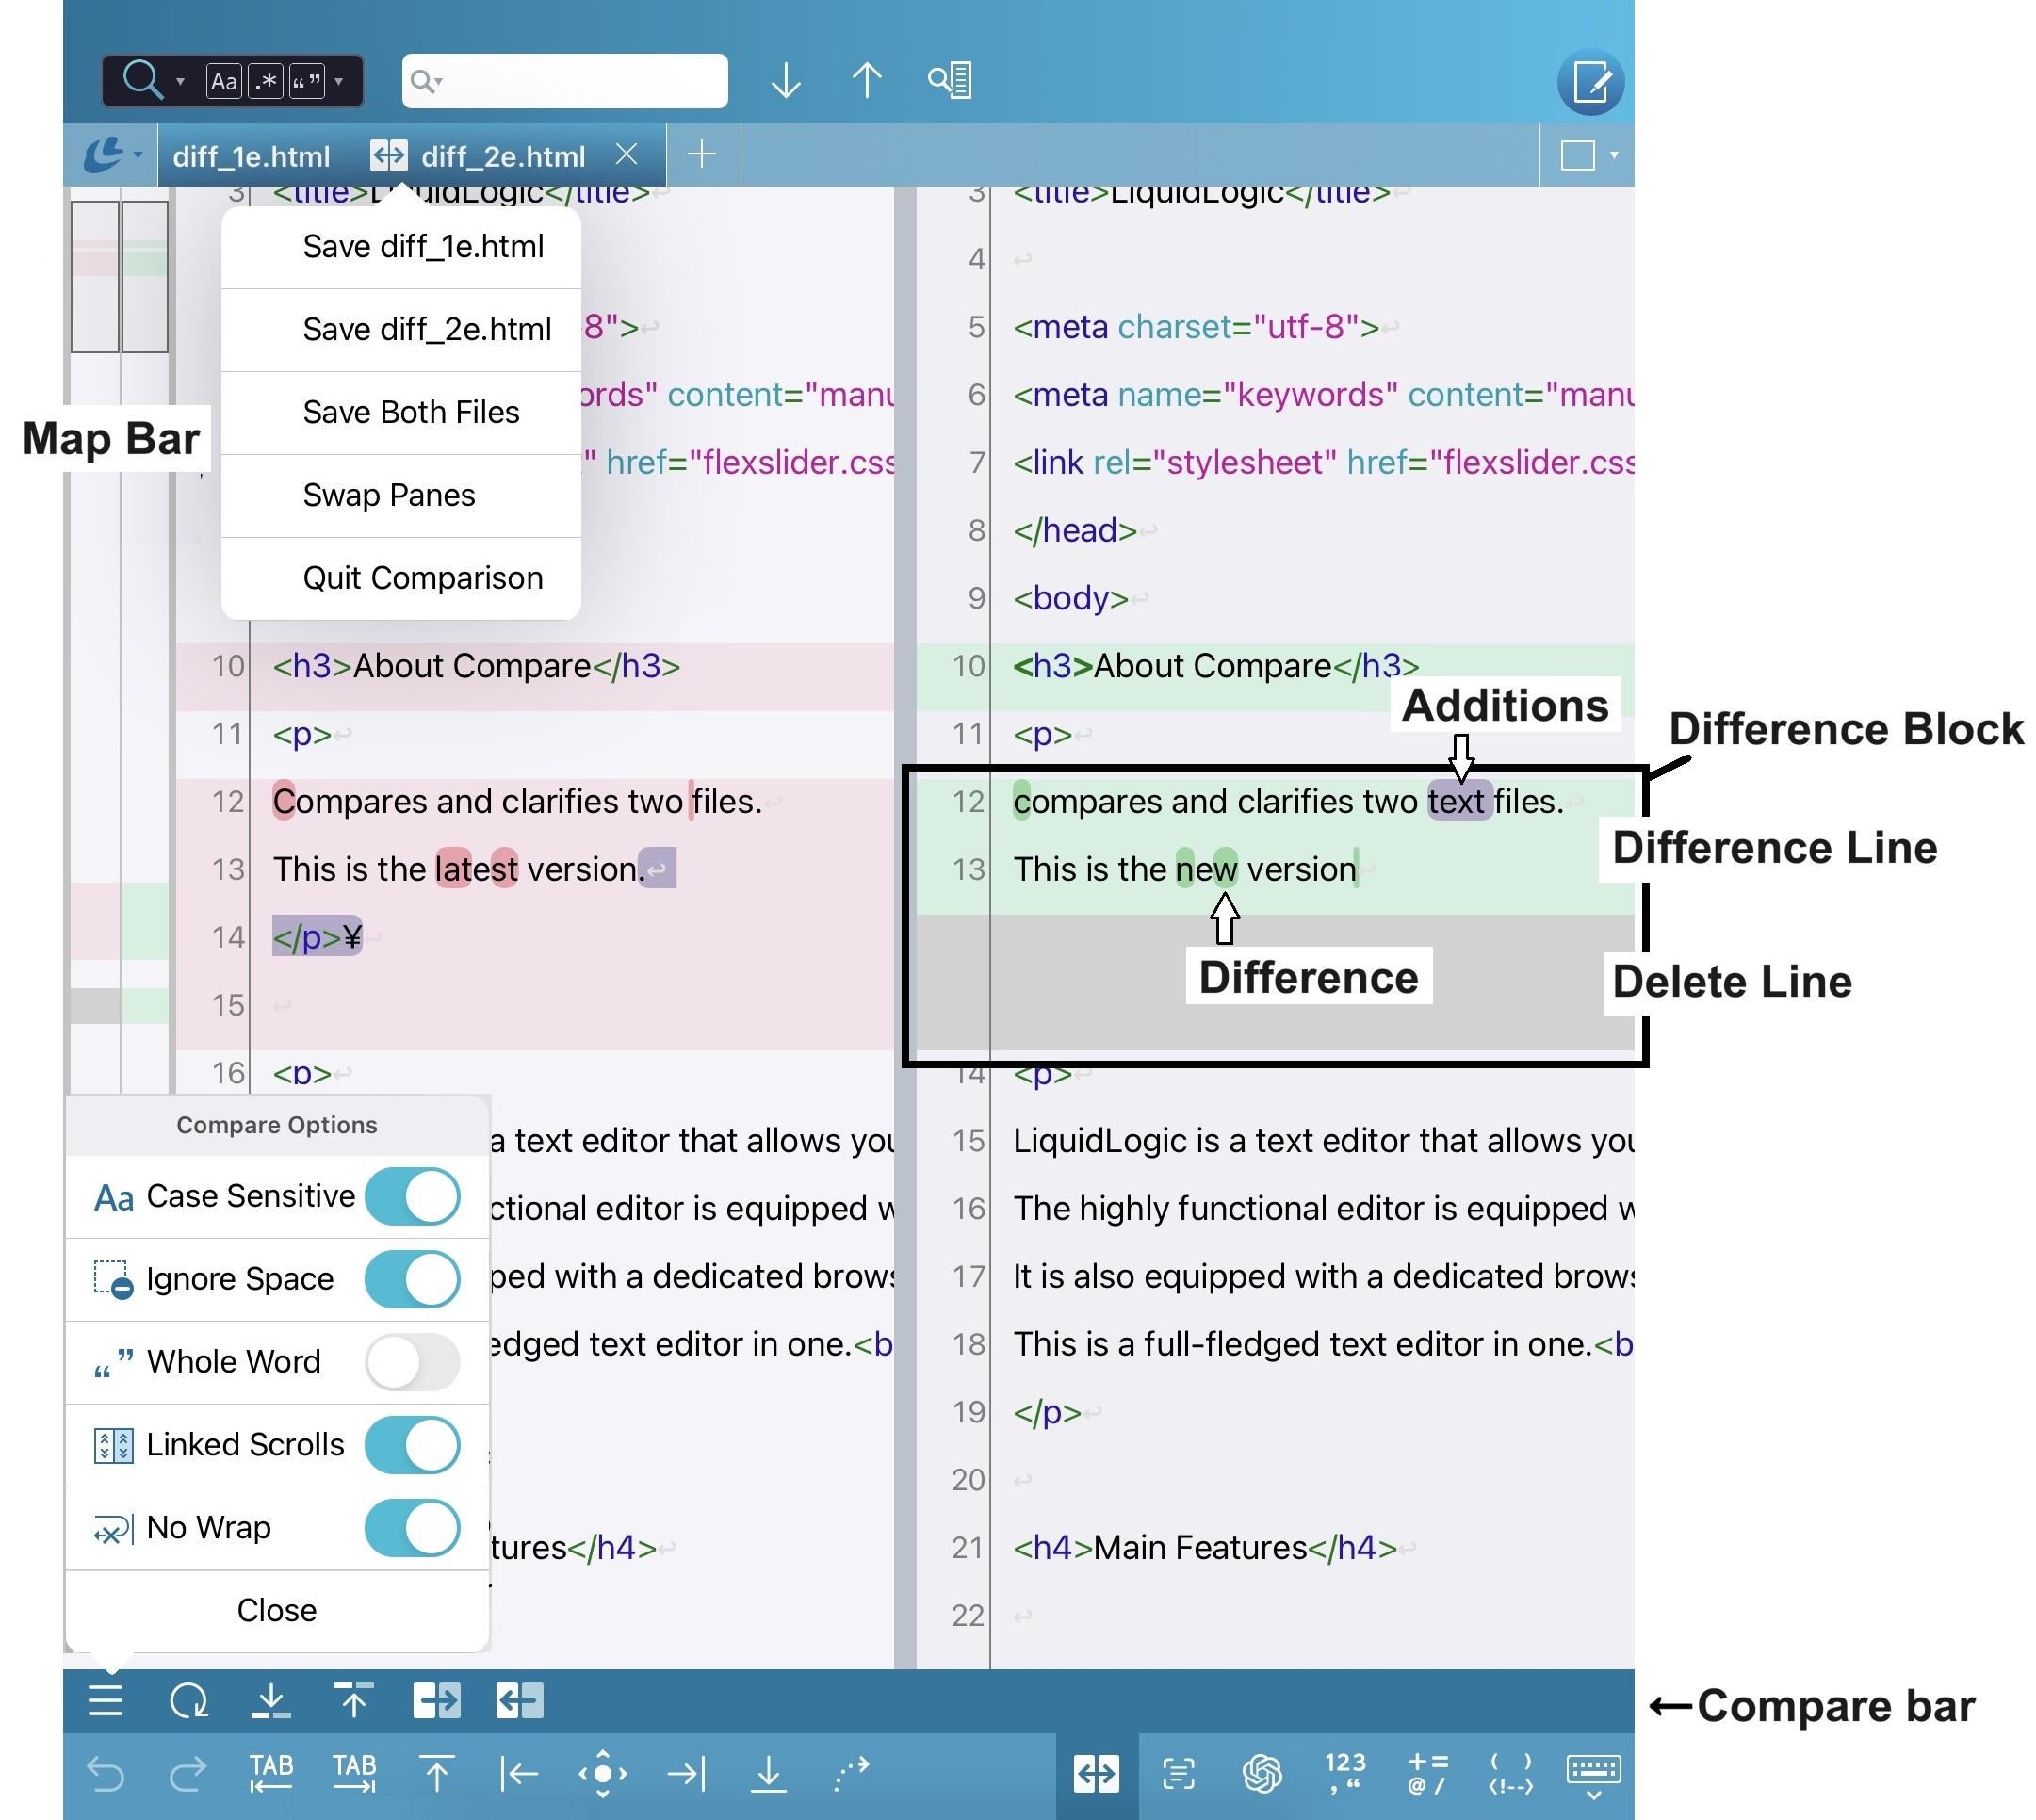The image size is (2036, 1820).
Task: Enable Whole Word matching
Action: click(x=411, y=1362)
